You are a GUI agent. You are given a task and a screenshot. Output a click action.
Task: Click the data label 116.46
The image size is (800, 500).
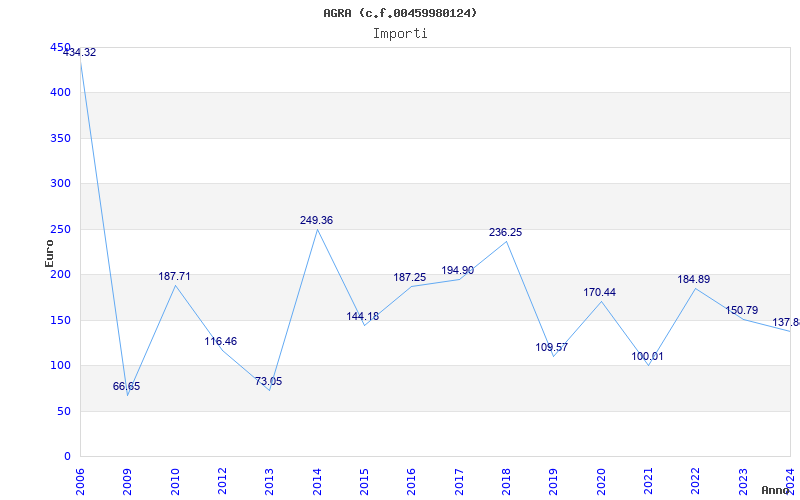click(x=221, y=341)
